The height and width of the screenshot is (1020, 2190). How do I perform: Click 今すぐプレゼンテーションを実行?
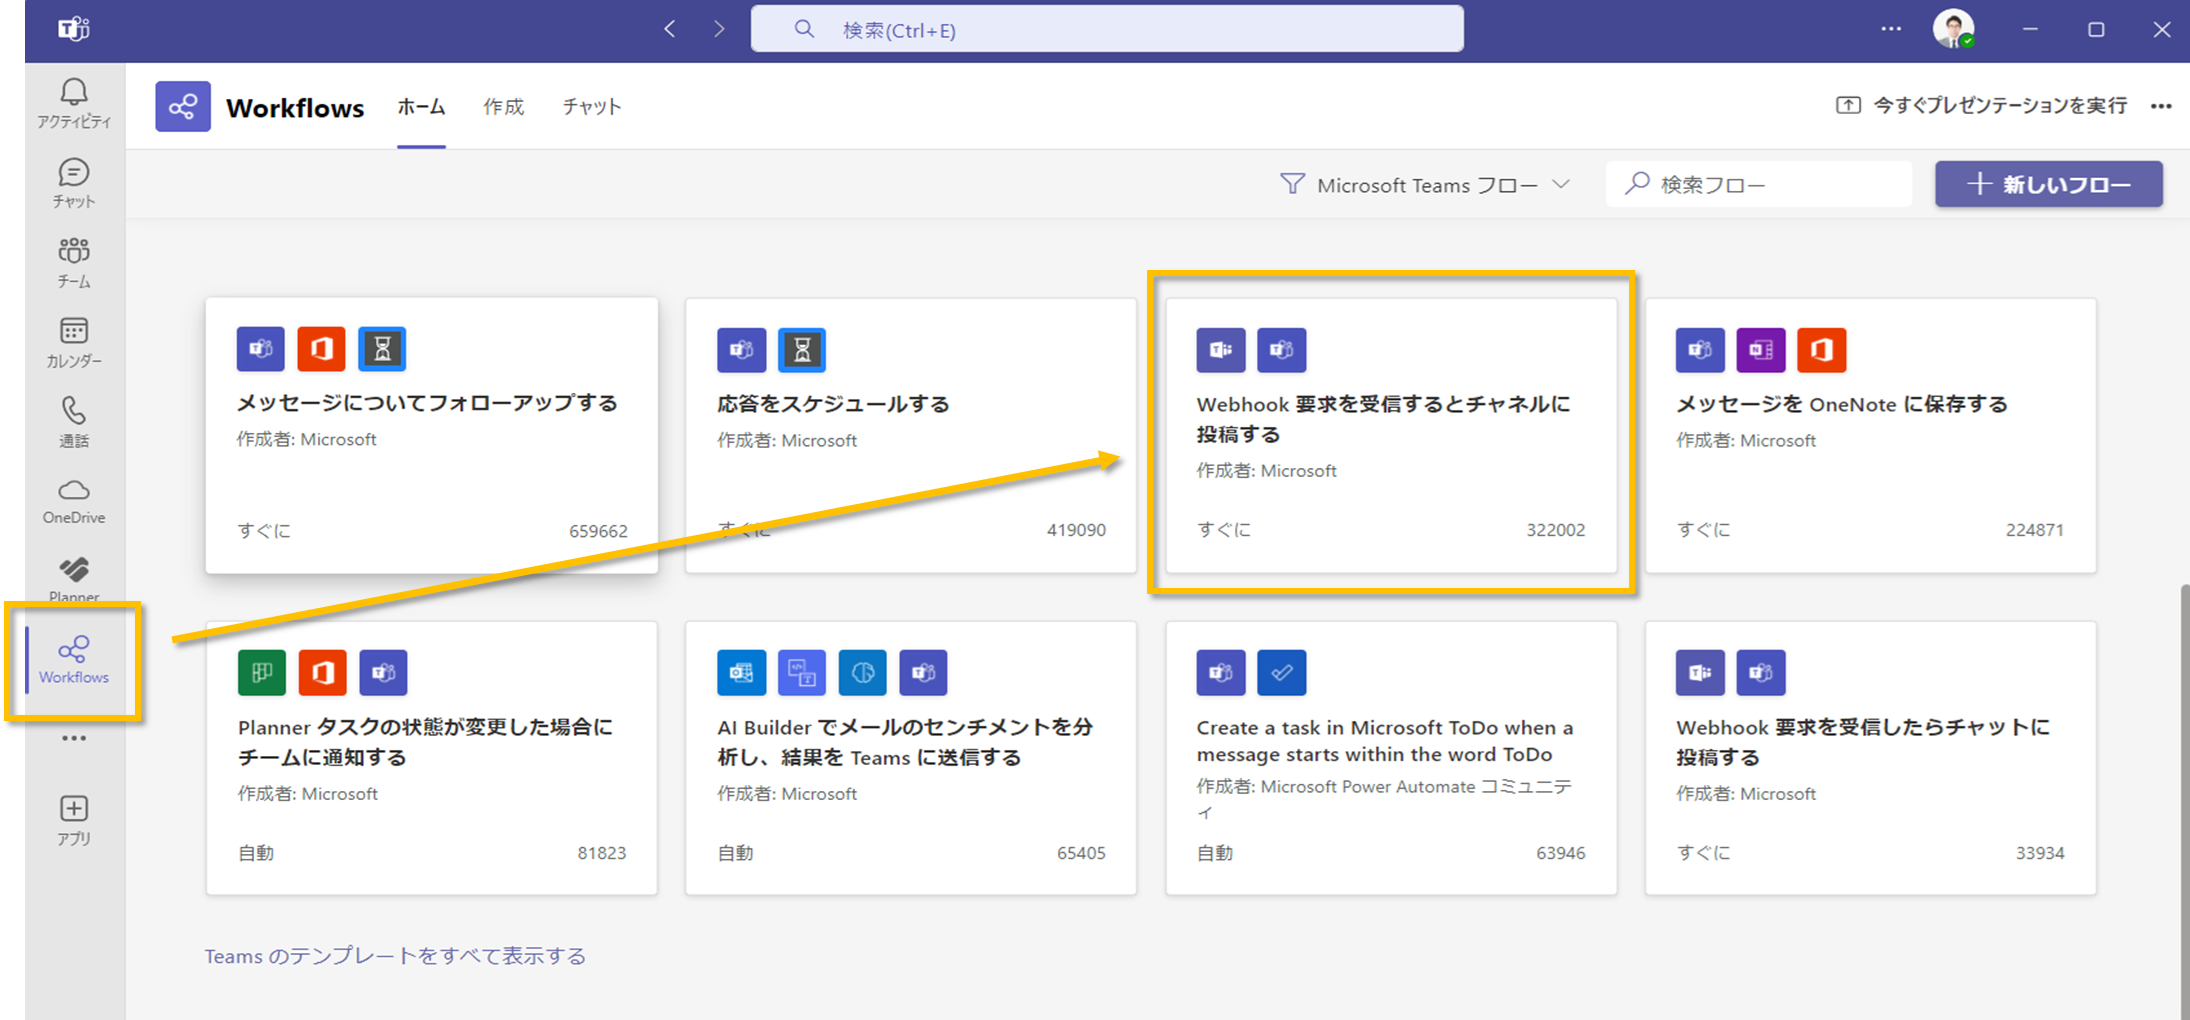[x=1982, y=106]
